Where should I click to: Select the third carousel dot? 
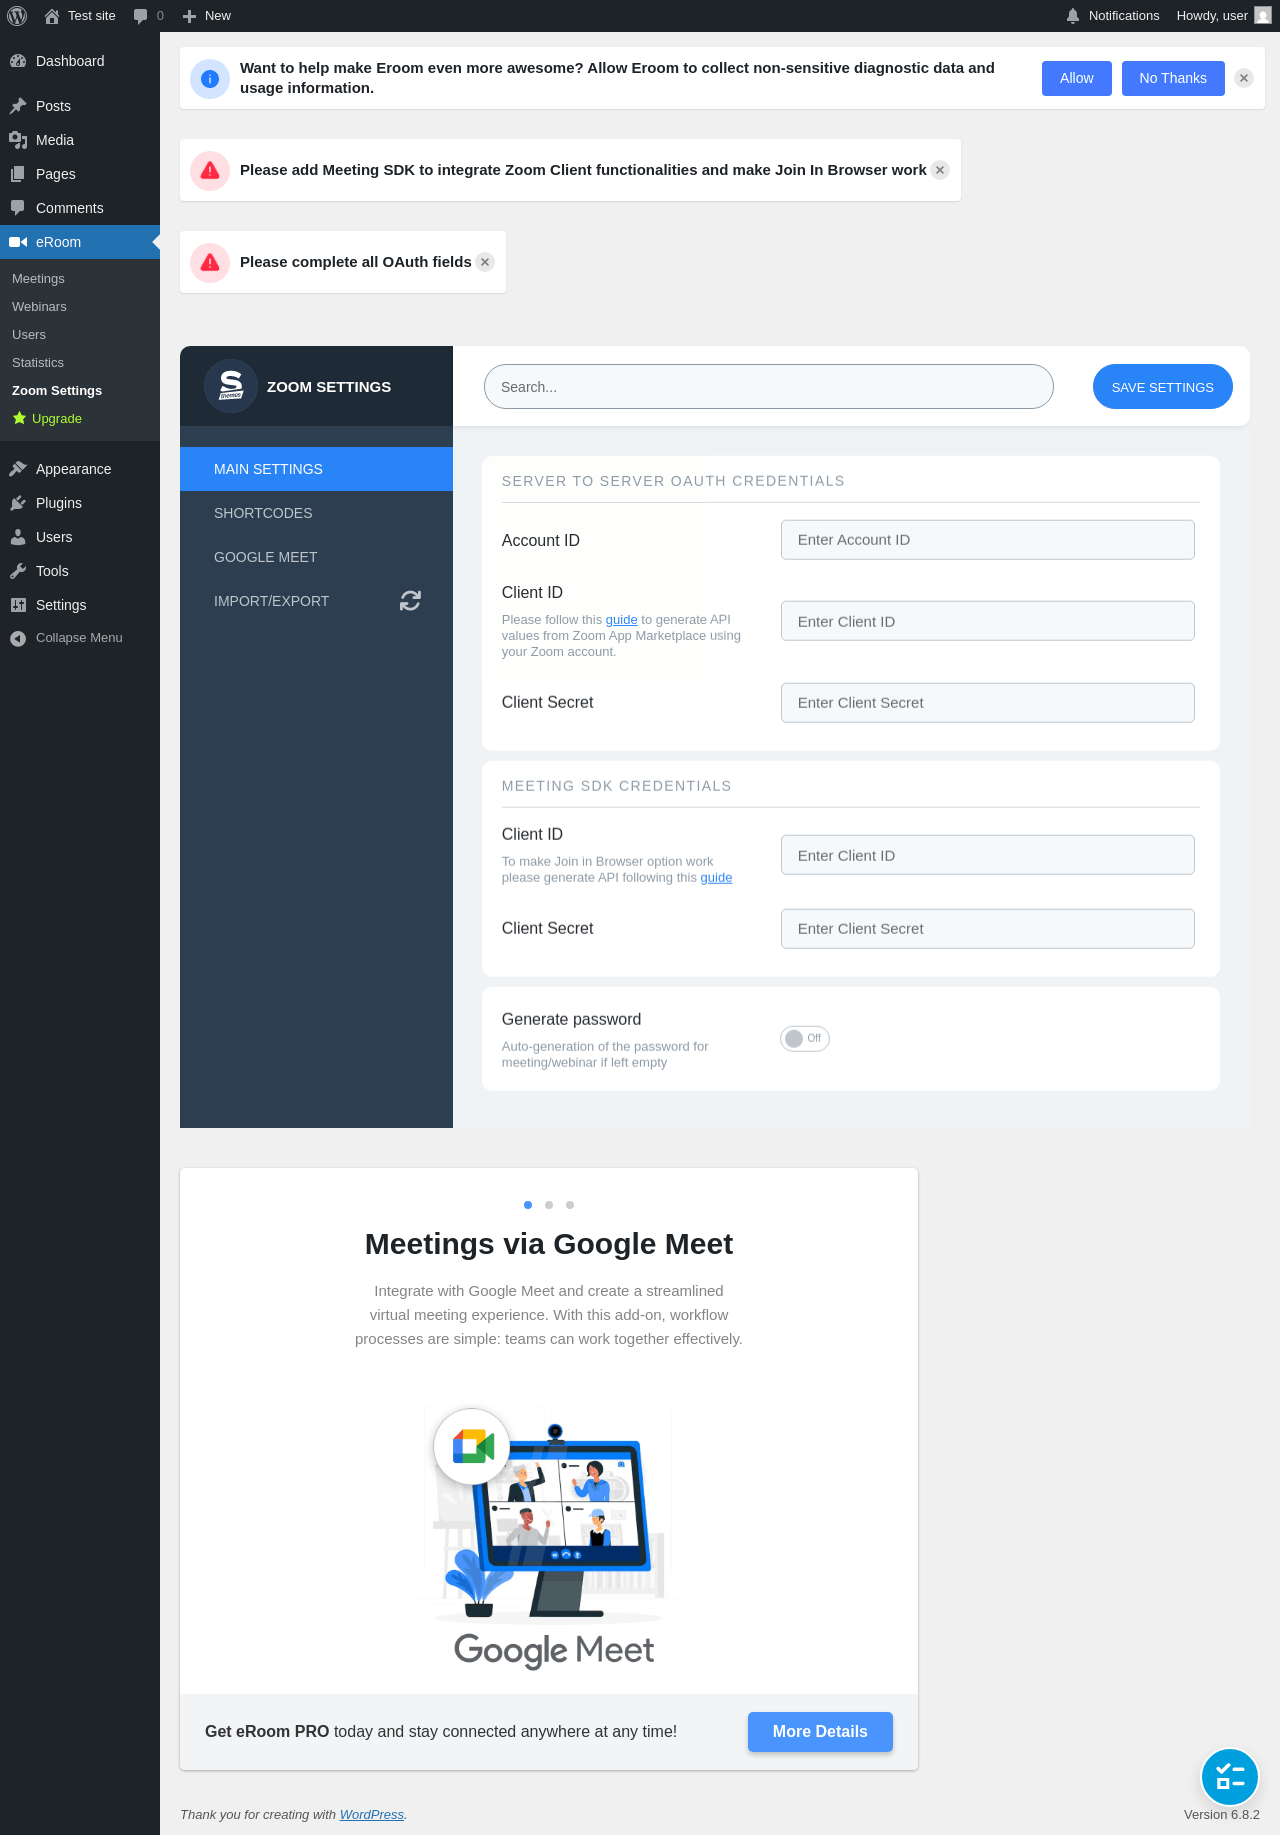570,1205
